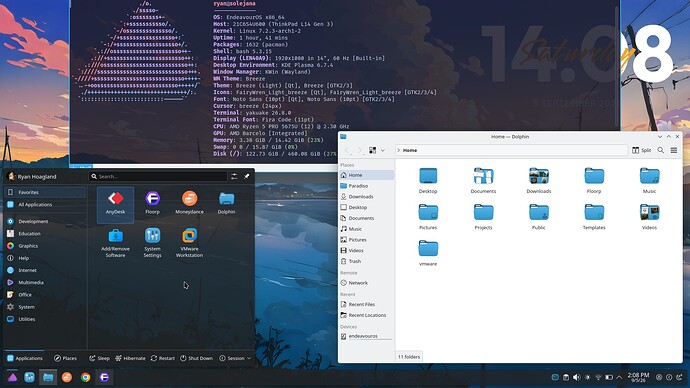
Task: Click the Google Chrome taskbar icon
Action: pyautogui.click(x=85, y=377)
